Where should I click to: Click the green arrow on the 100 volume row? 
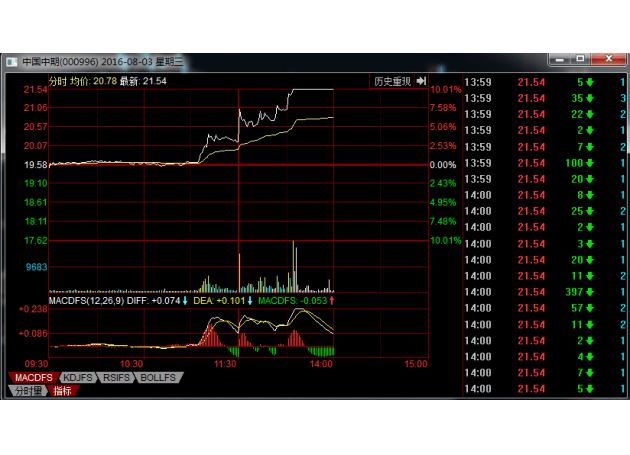(x=590, y=162)
